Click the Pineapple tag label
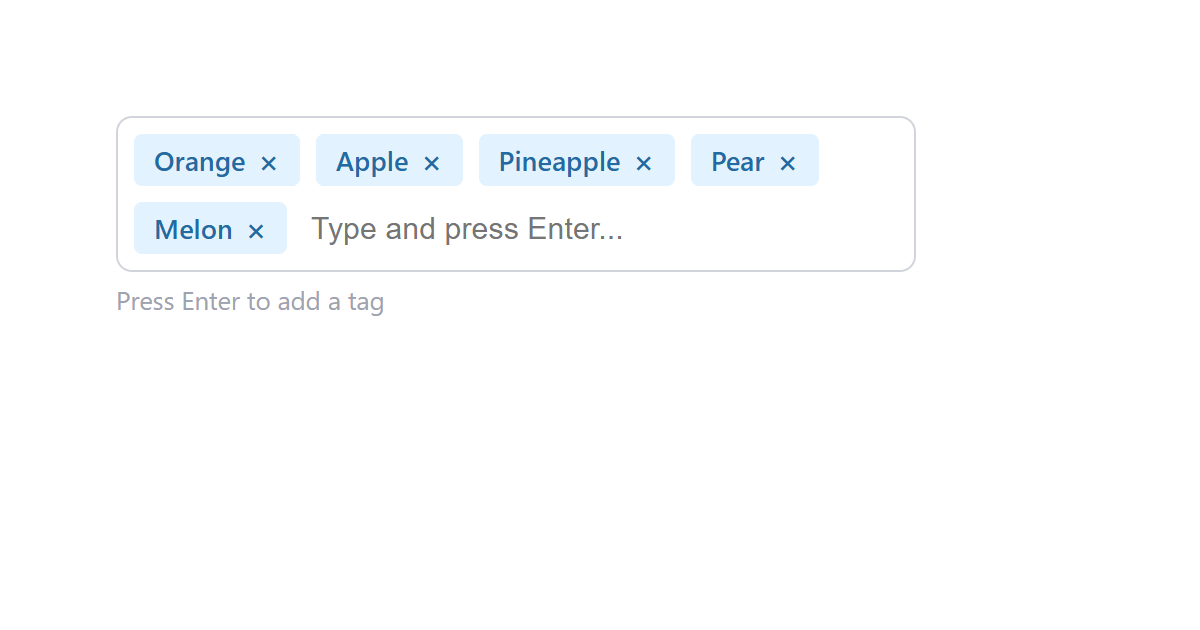 click(559, 161)
